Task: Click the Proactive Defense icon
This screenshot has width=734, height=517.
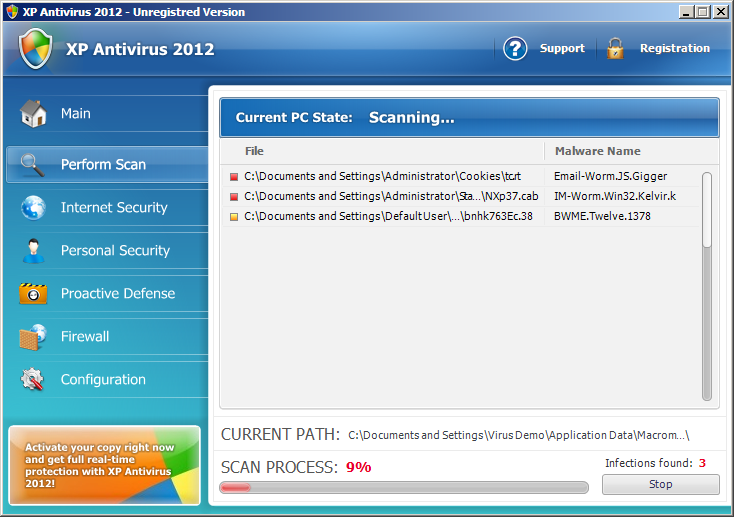Action: click(33, 294)
